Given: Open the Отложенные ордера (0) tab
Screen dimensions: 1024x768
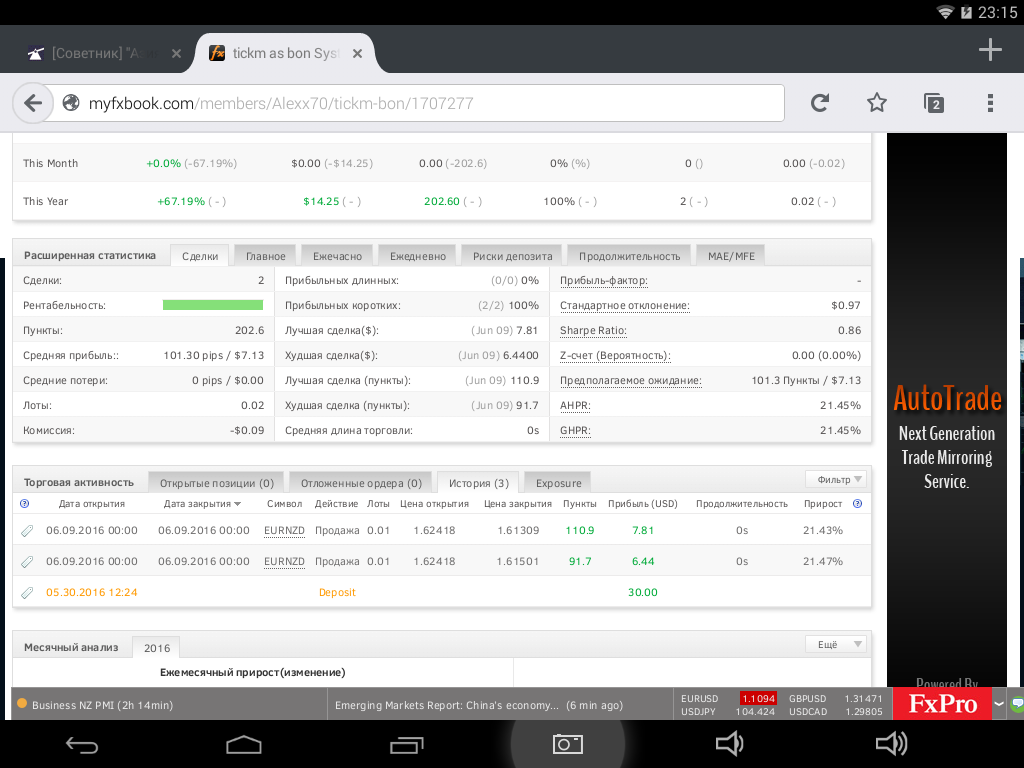Looking at the screenshot, I should 361,483.
